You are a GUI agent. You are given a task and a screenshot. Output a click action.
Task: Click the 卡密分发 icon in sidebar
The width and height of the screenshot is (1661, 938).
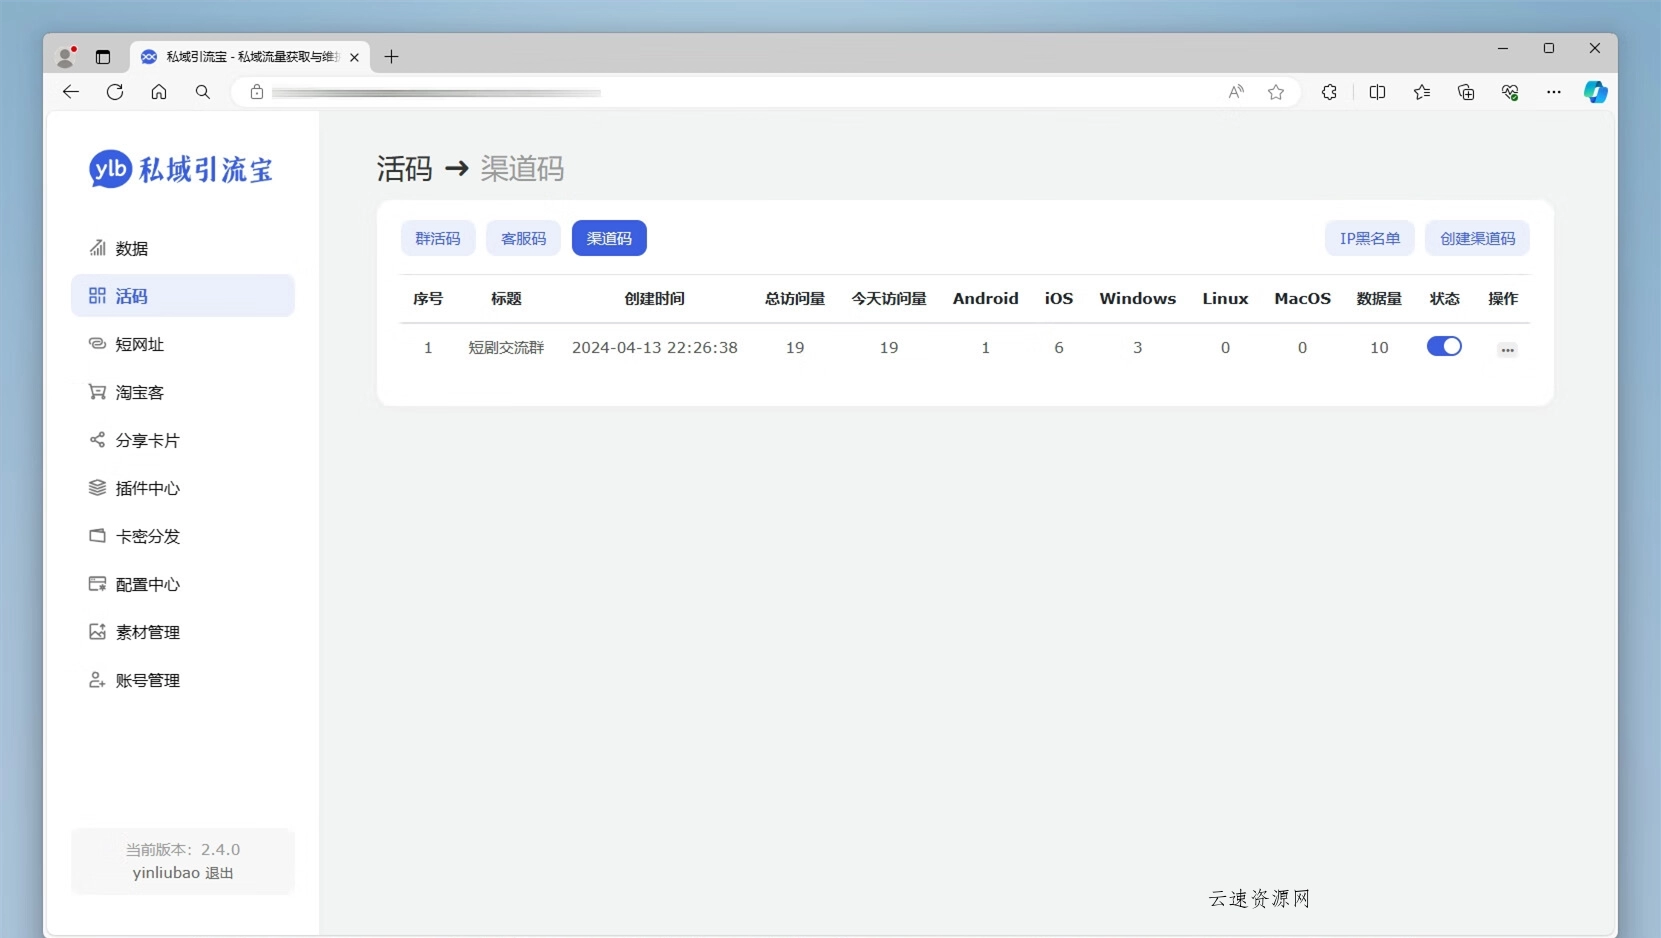coord(97,536)
